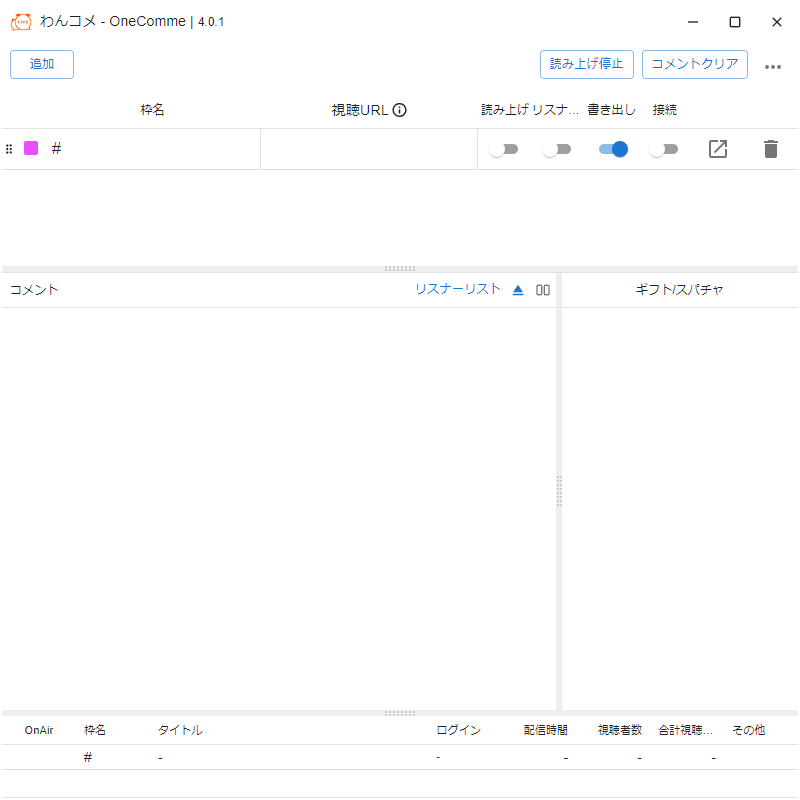Screen dimensions: 800x800
Task: Turn on the リスナー toggle switch
Action: coord(556,149)
